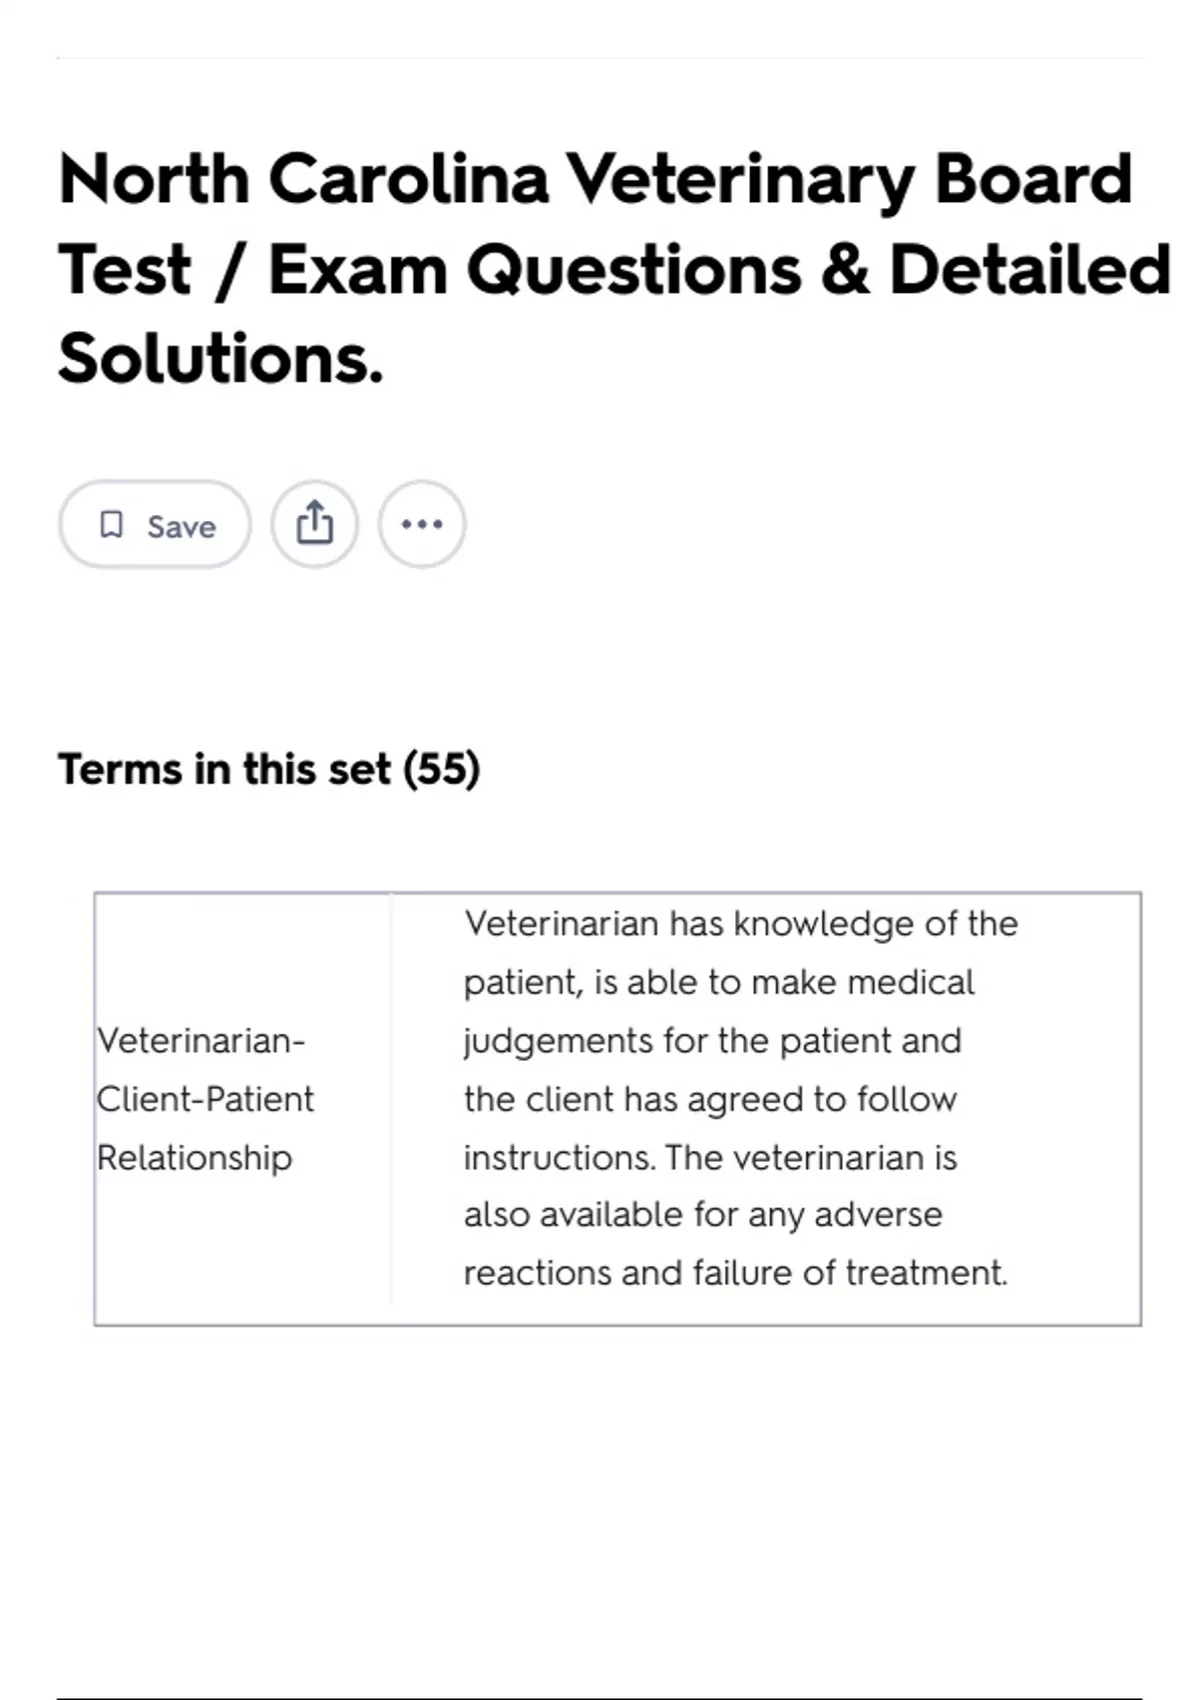This screenshot has height=1700, width=1200.
Task: Click the bookmark icon inside Save
Action: point(112,524)
